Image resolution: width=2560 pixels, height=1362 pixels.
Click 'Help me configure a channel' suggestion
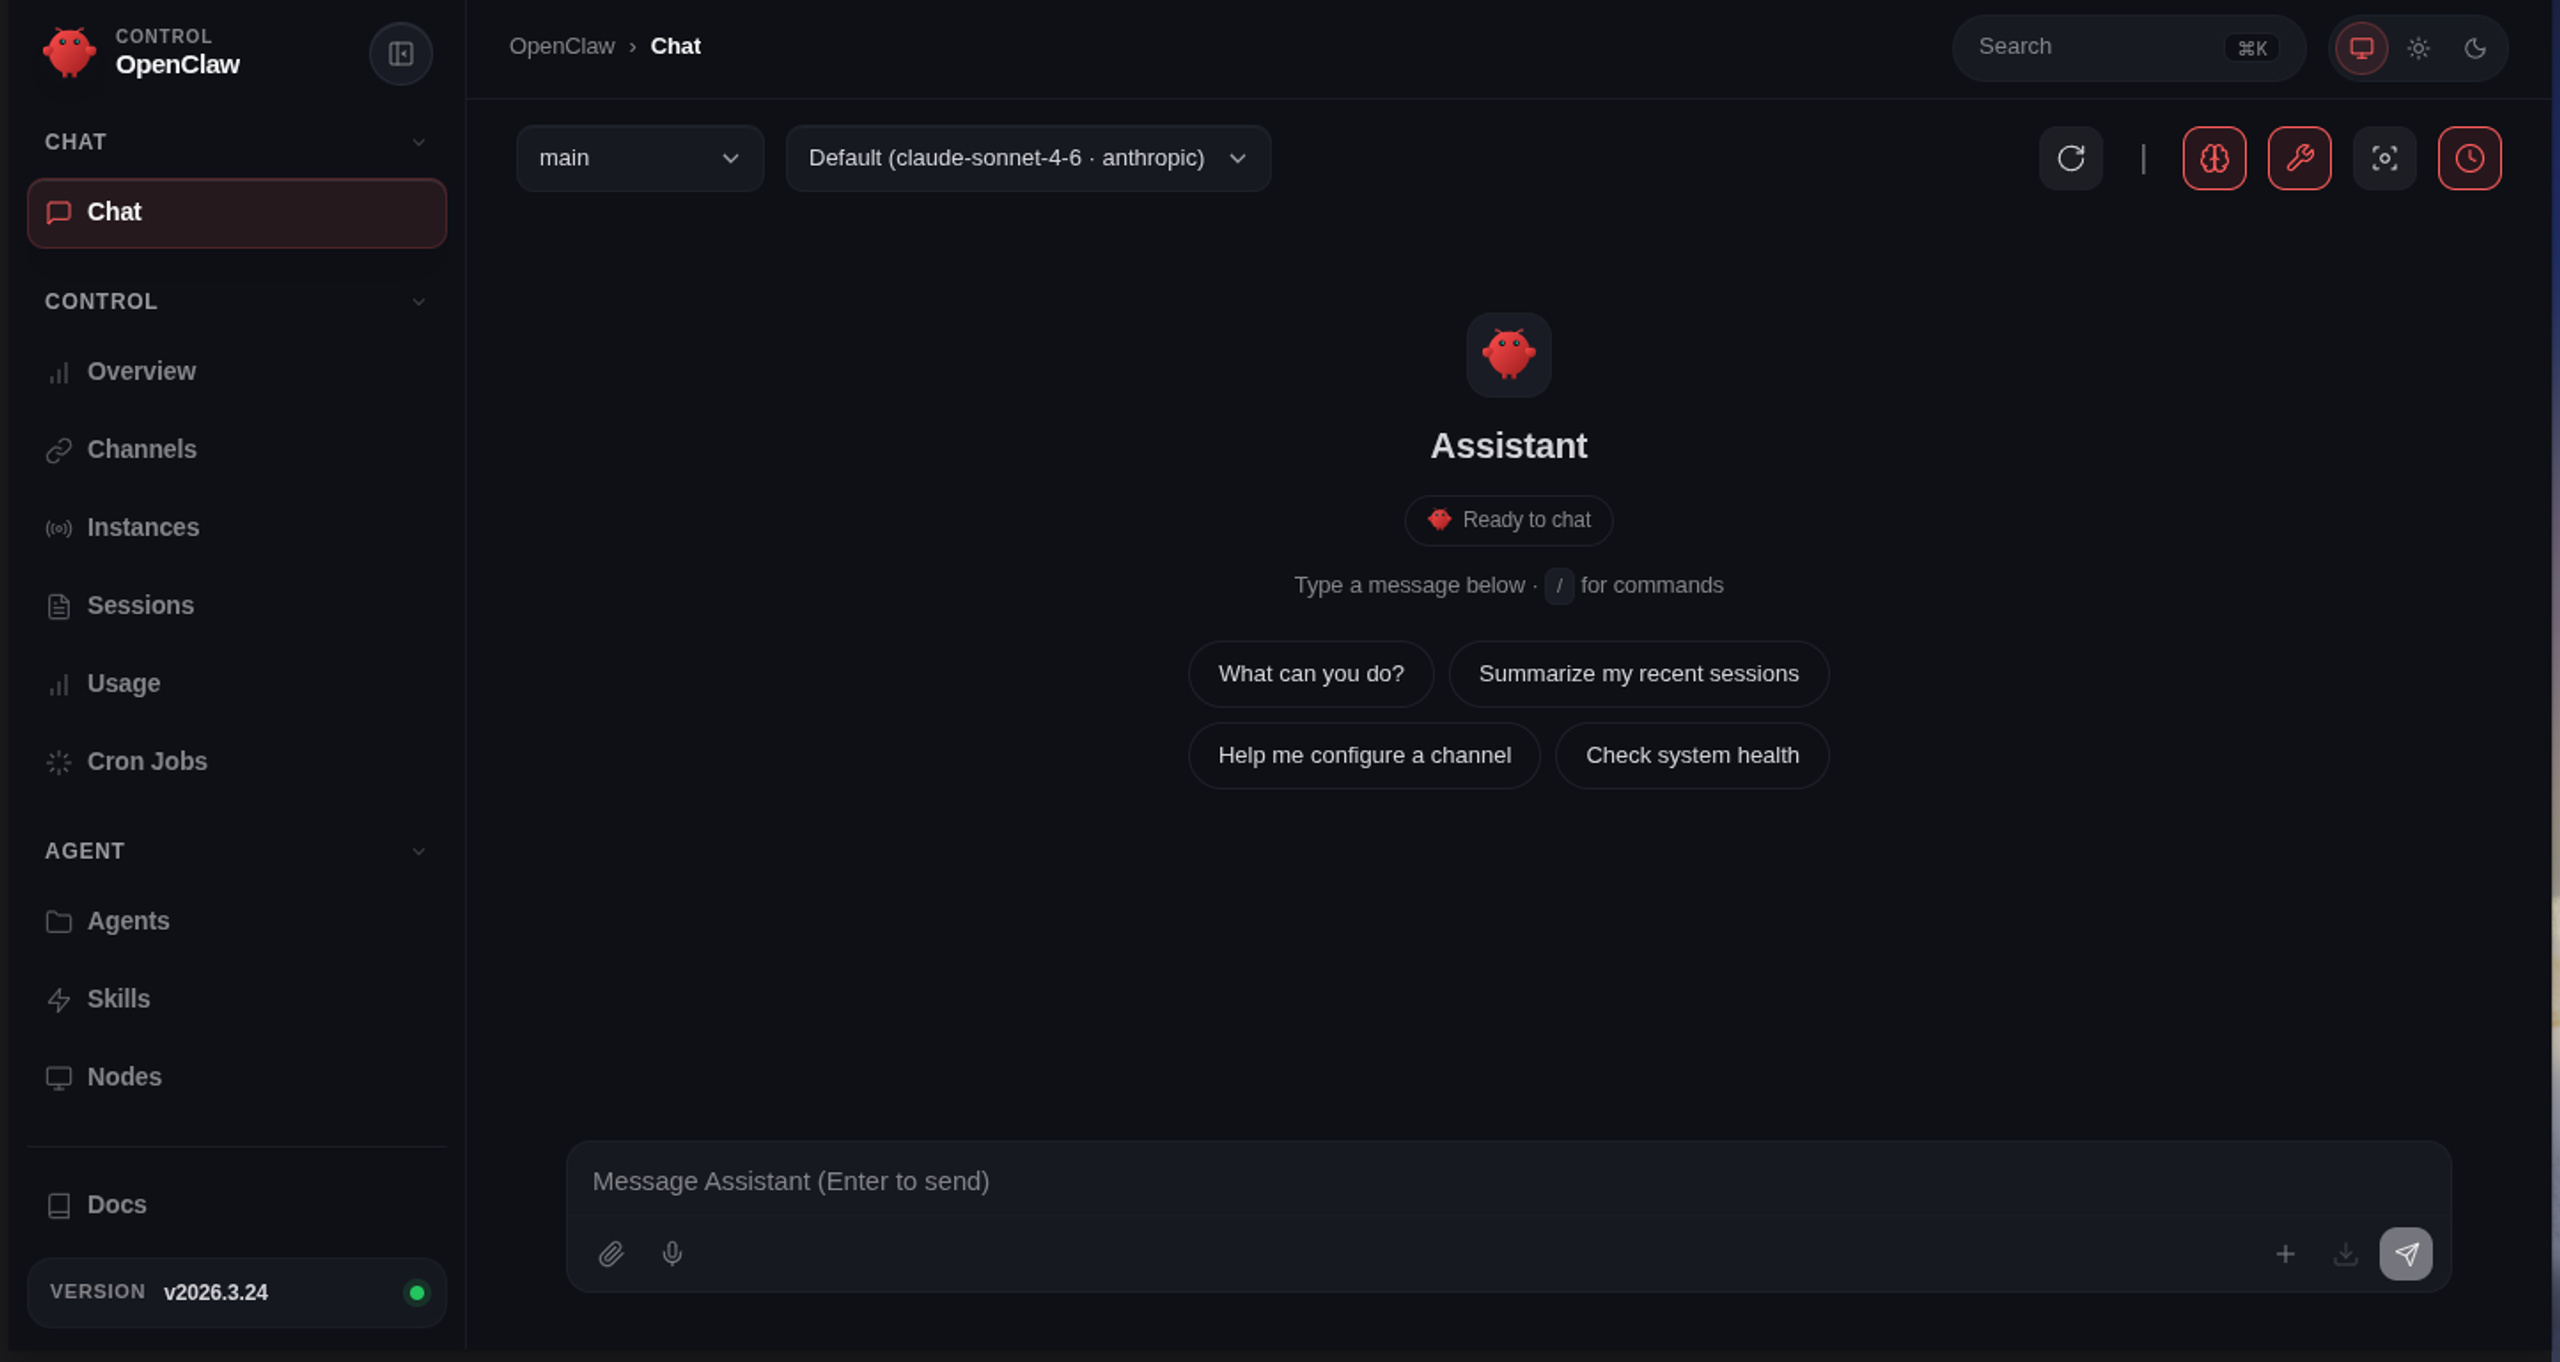point(1364,756)
